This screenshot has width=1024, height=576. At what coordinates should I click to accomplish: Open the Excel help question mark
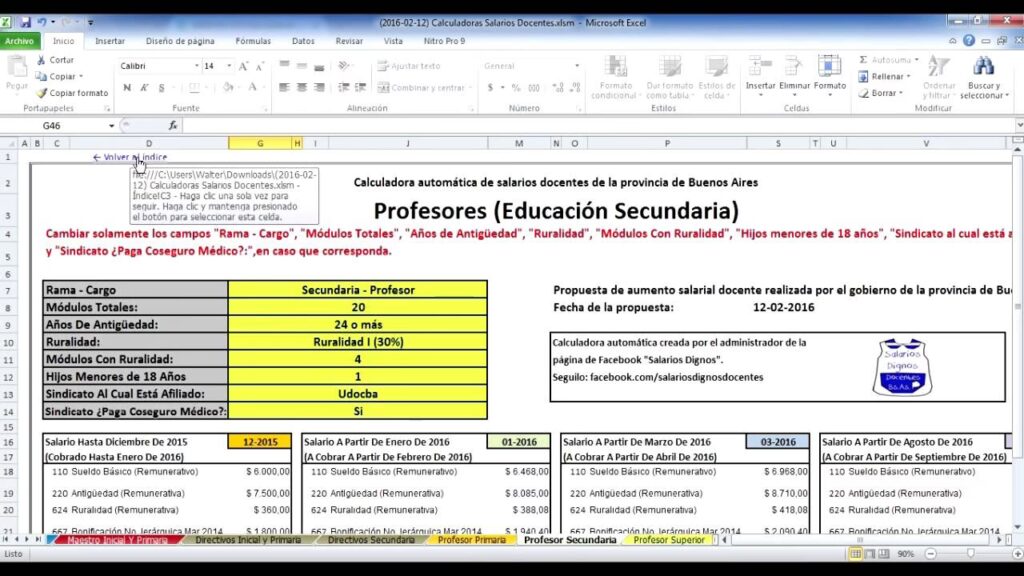[x=968, y=41]
